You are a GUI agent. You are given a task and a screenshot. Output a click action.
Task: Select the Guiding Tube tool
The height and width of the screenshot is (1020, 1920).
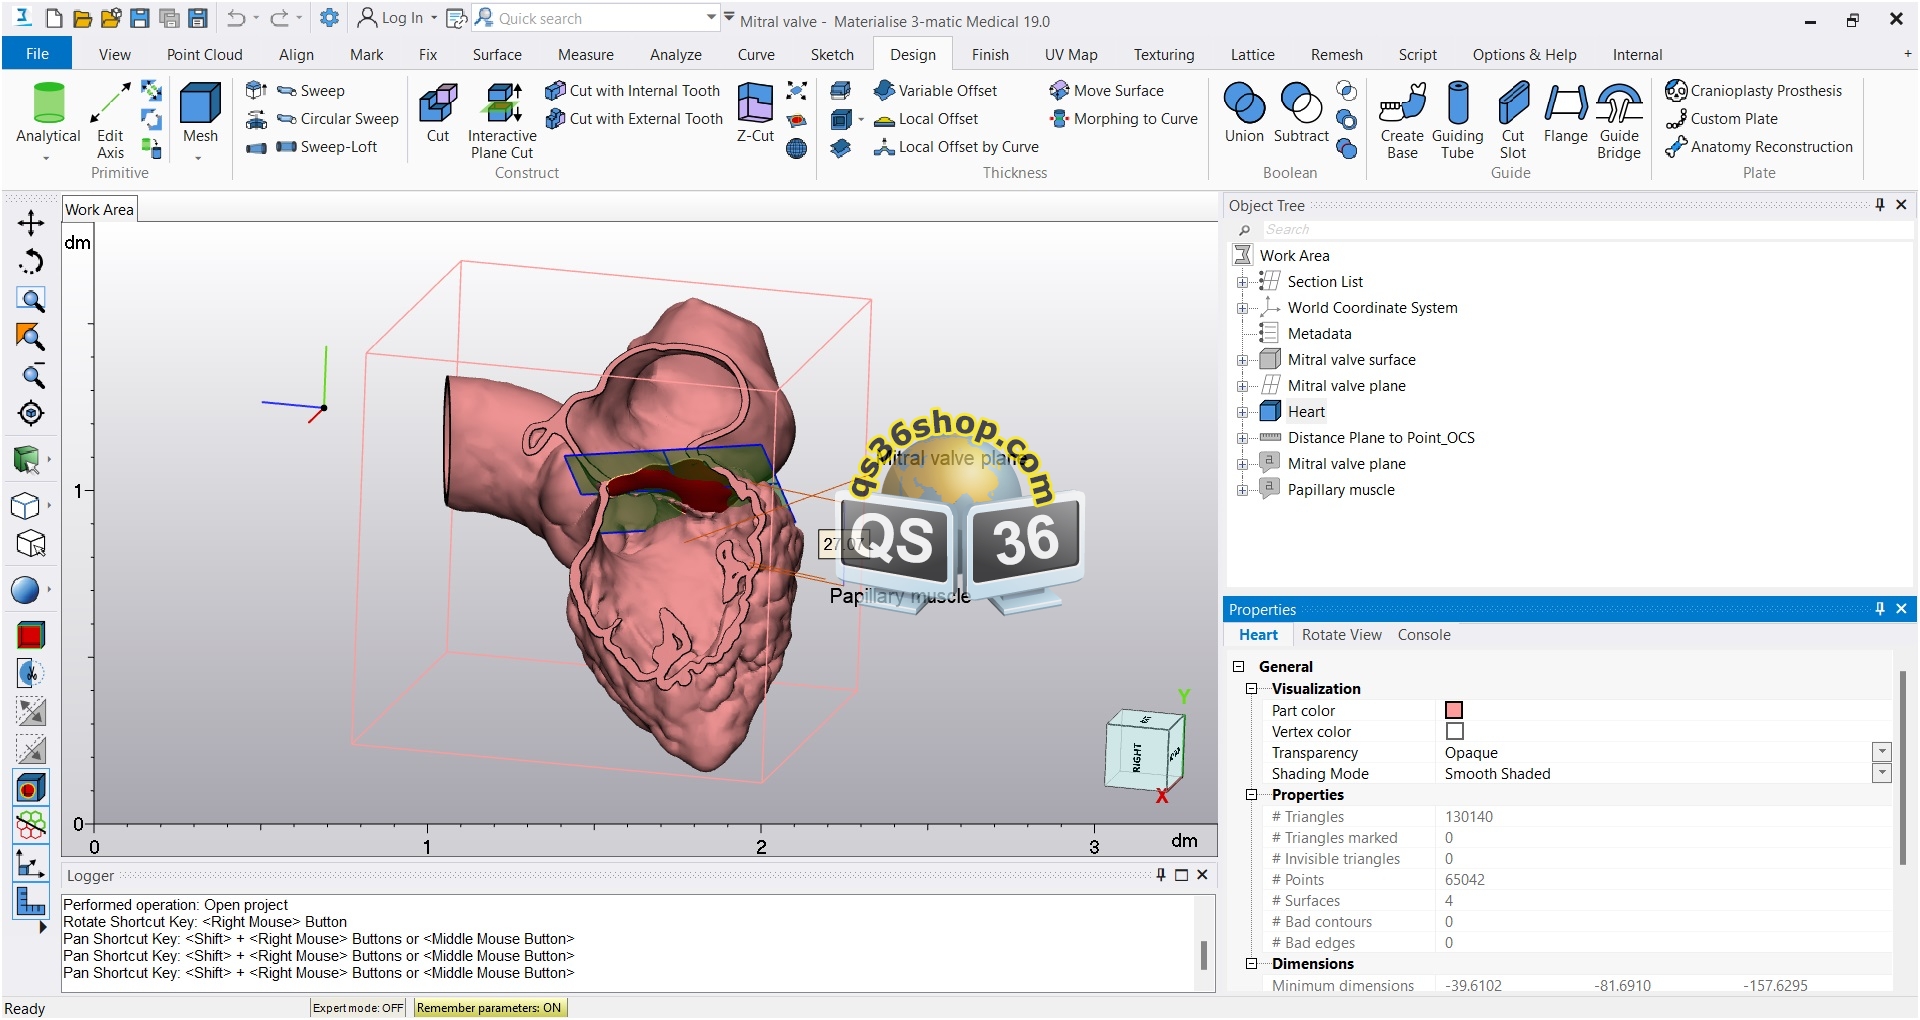(1458, 120)
